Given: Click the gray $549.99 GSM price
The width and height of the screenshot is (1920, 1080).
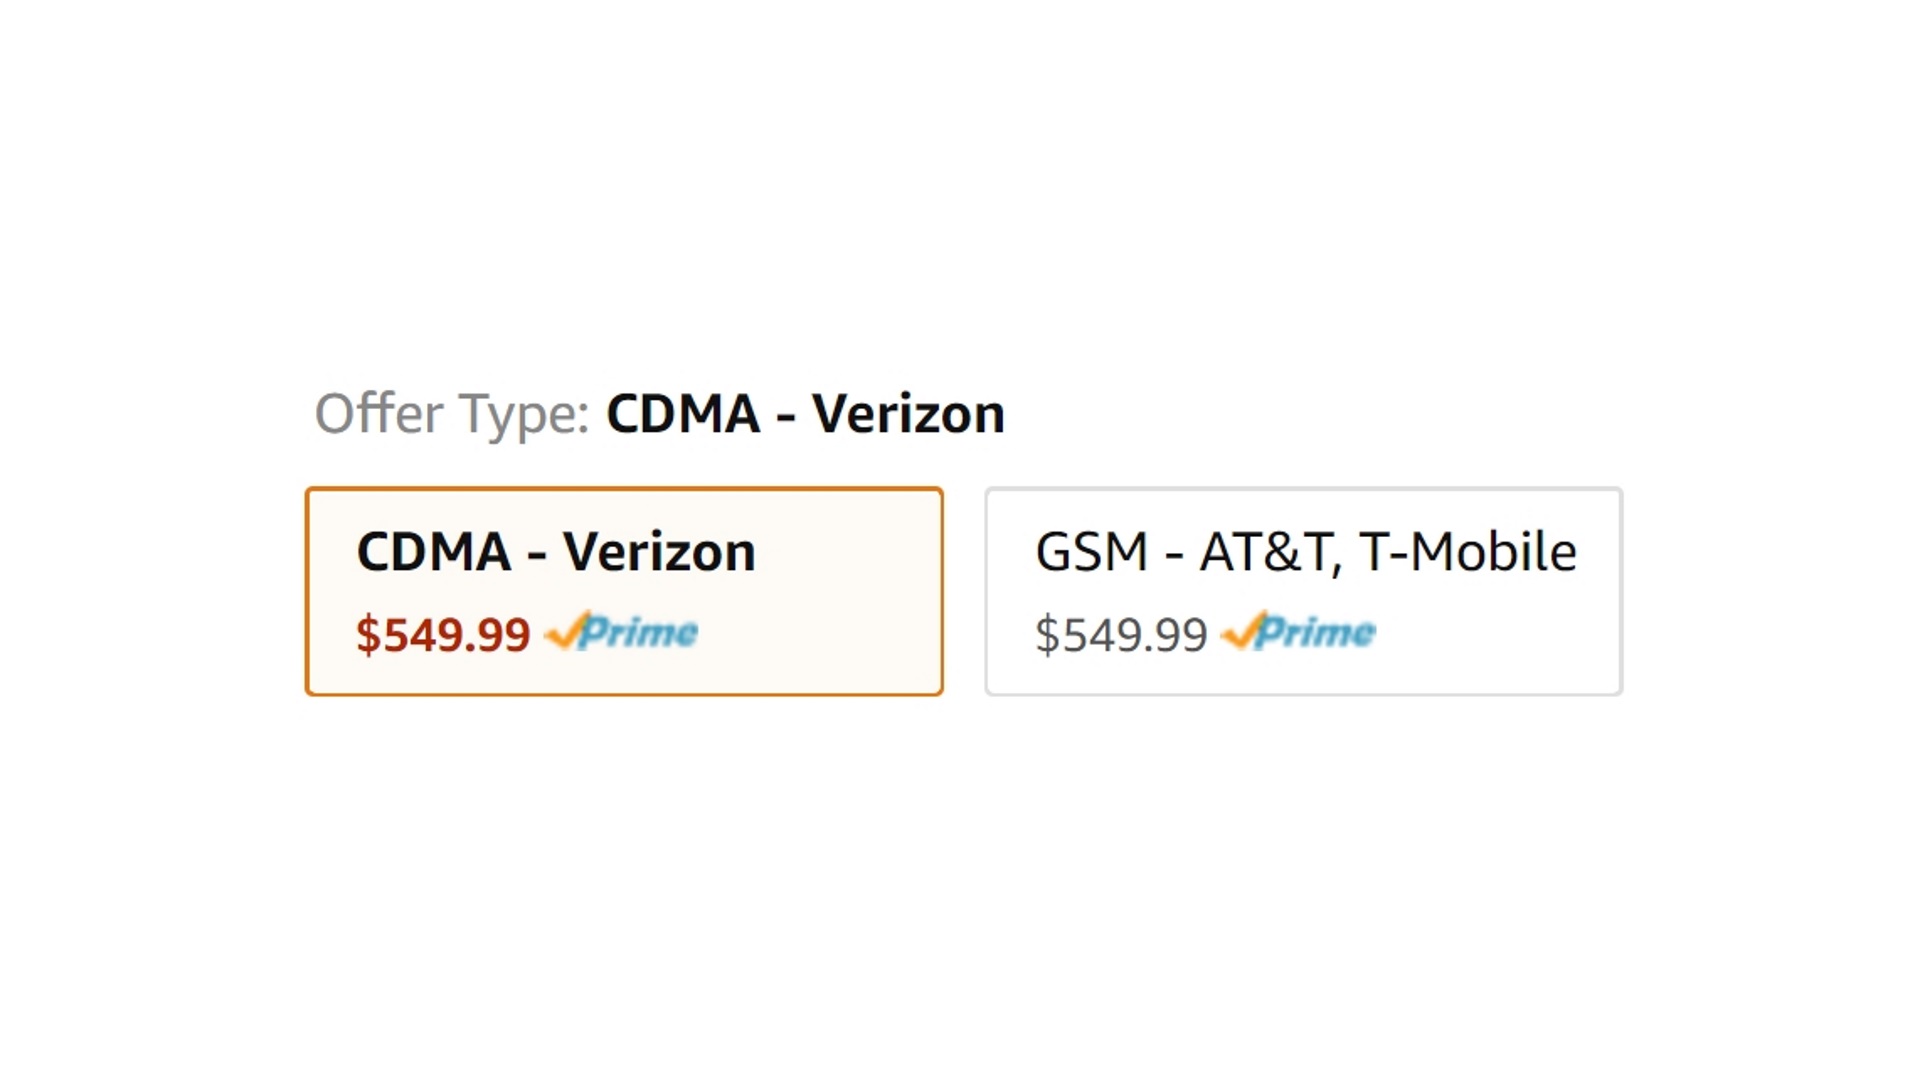Looking at the screenshot, I should [1121, 635].
